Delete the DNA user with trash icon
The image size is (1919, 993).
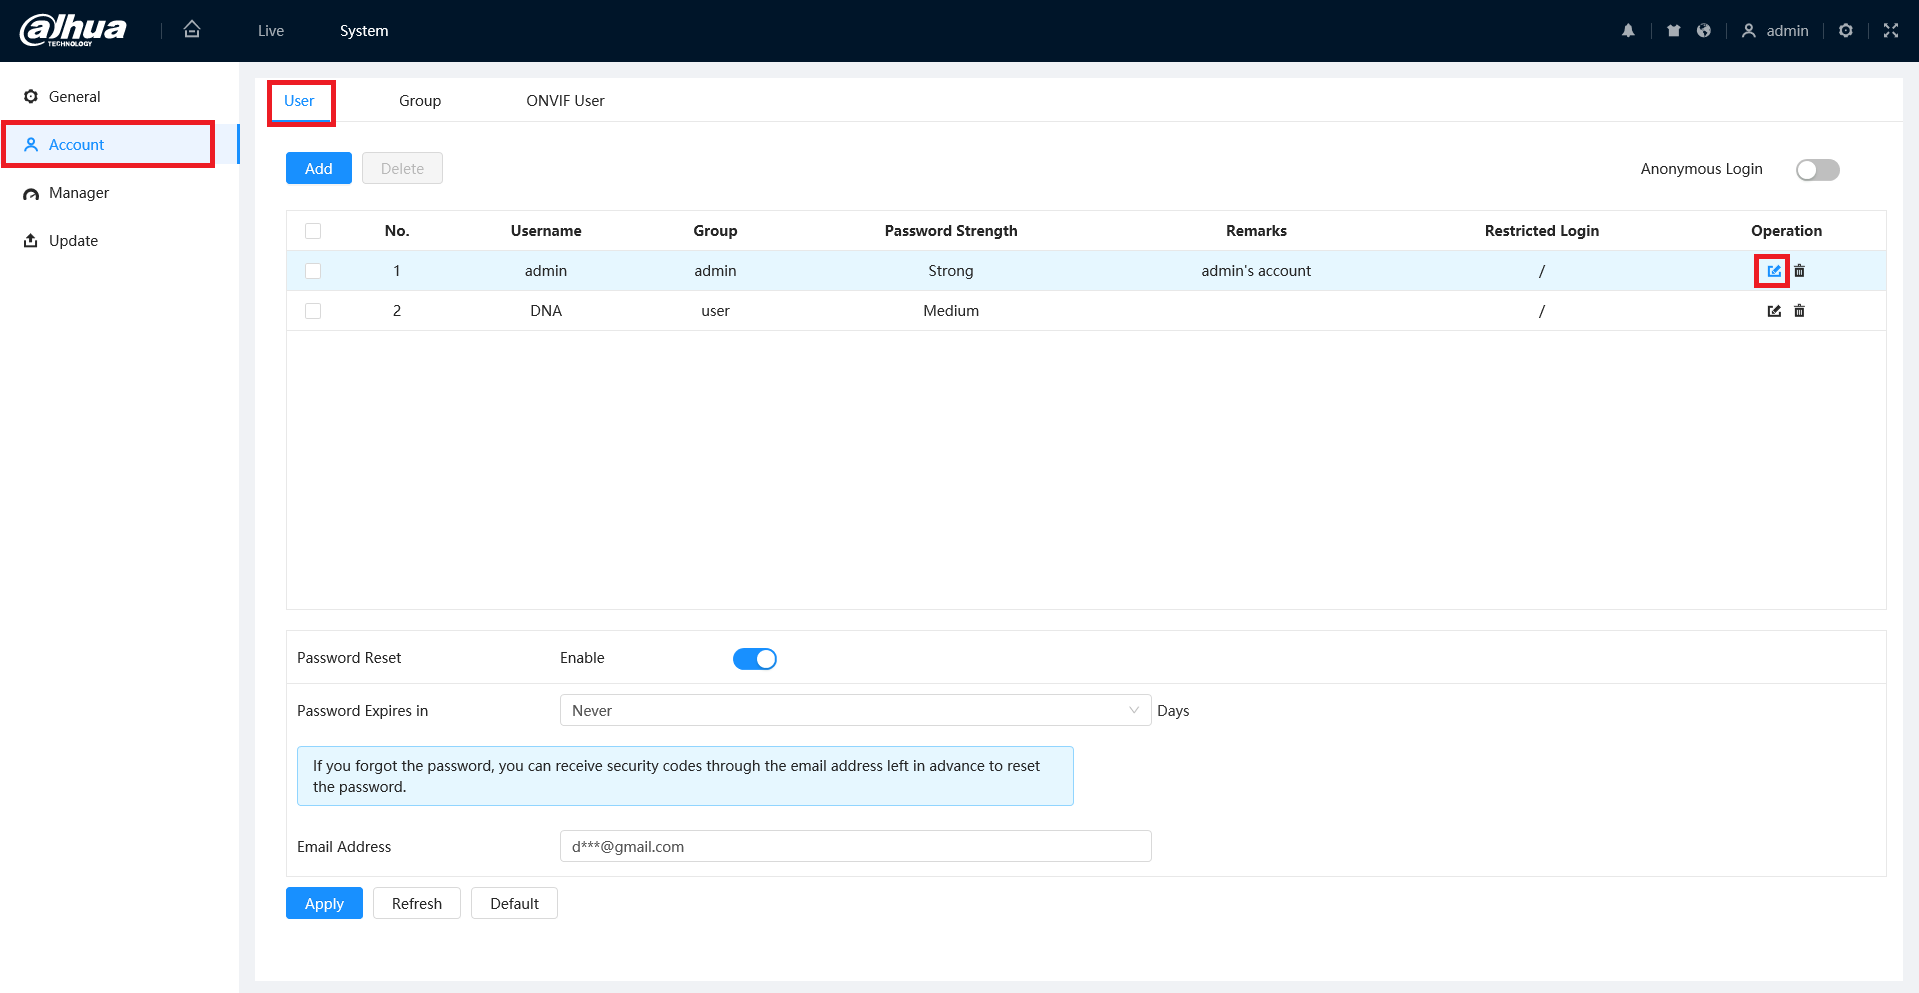(x=1799, y=311)
